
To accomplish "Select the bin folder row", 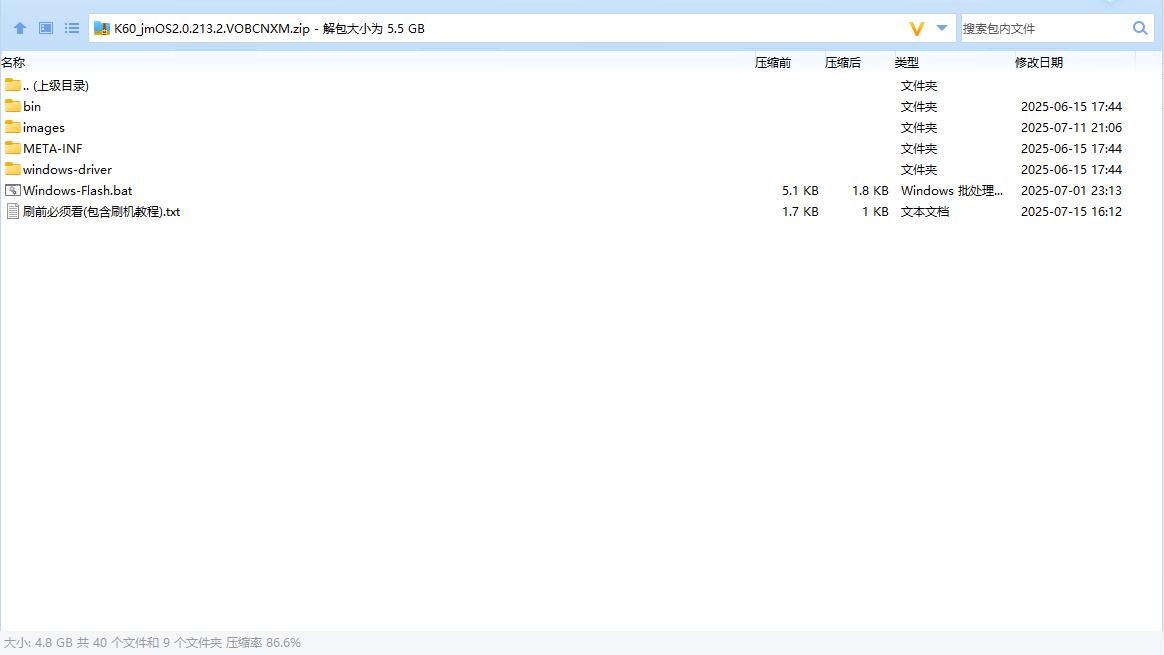I will pos(567,106).
